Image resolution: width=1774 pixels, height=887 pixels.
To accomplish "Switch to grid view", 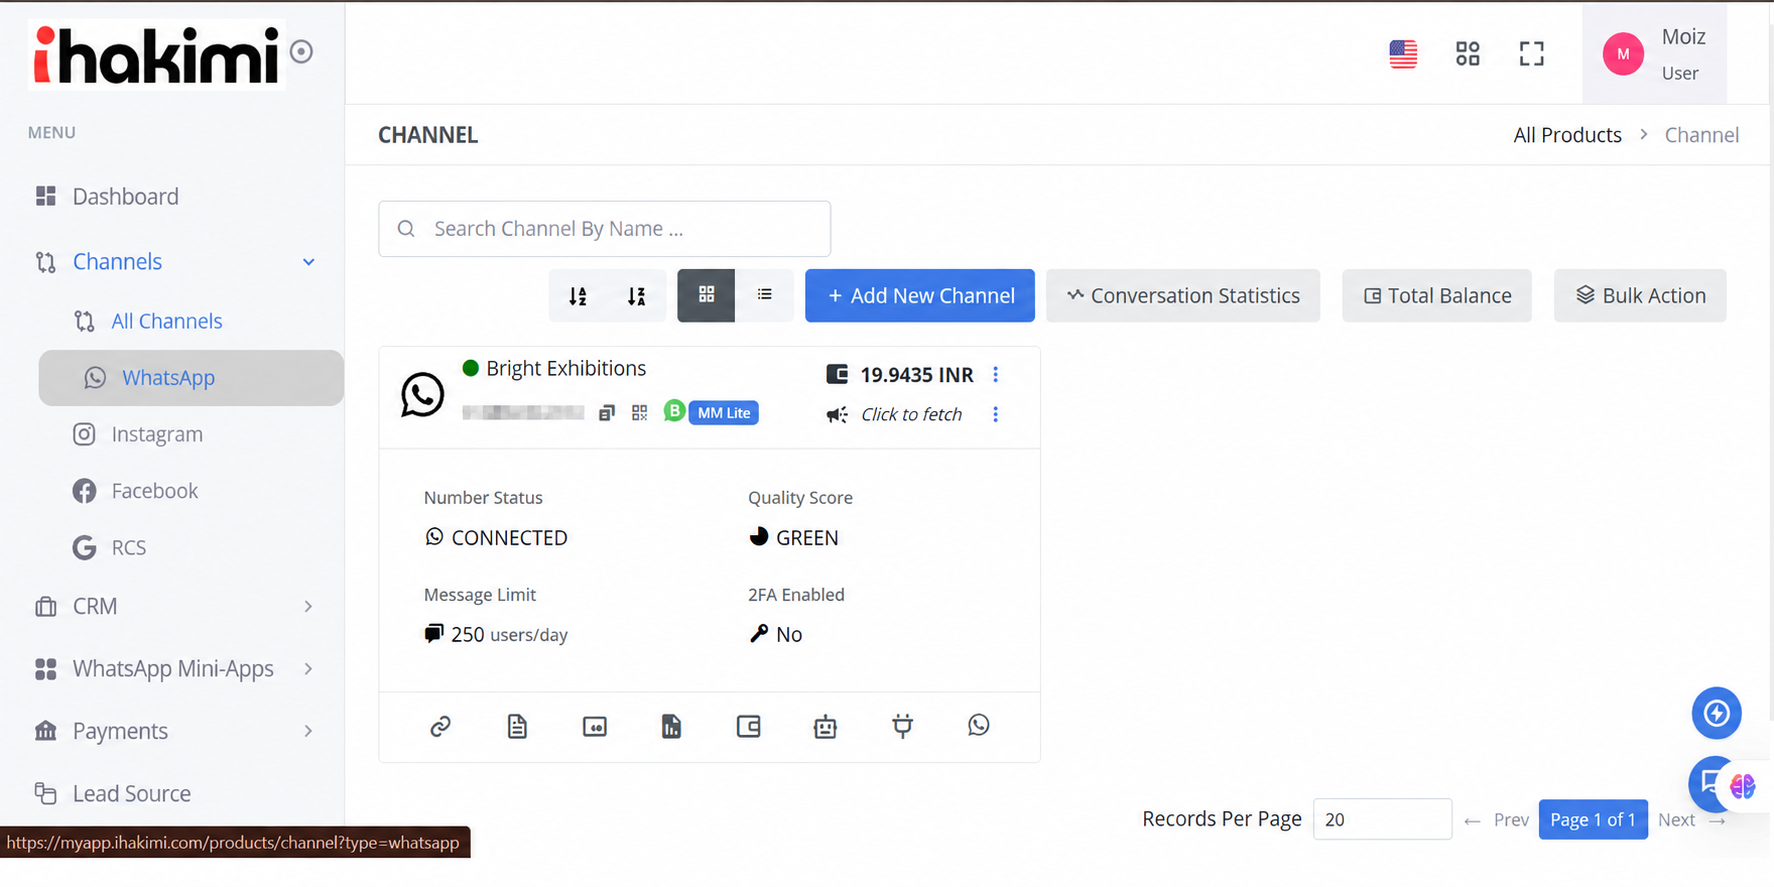I will [x=706, y=295].
